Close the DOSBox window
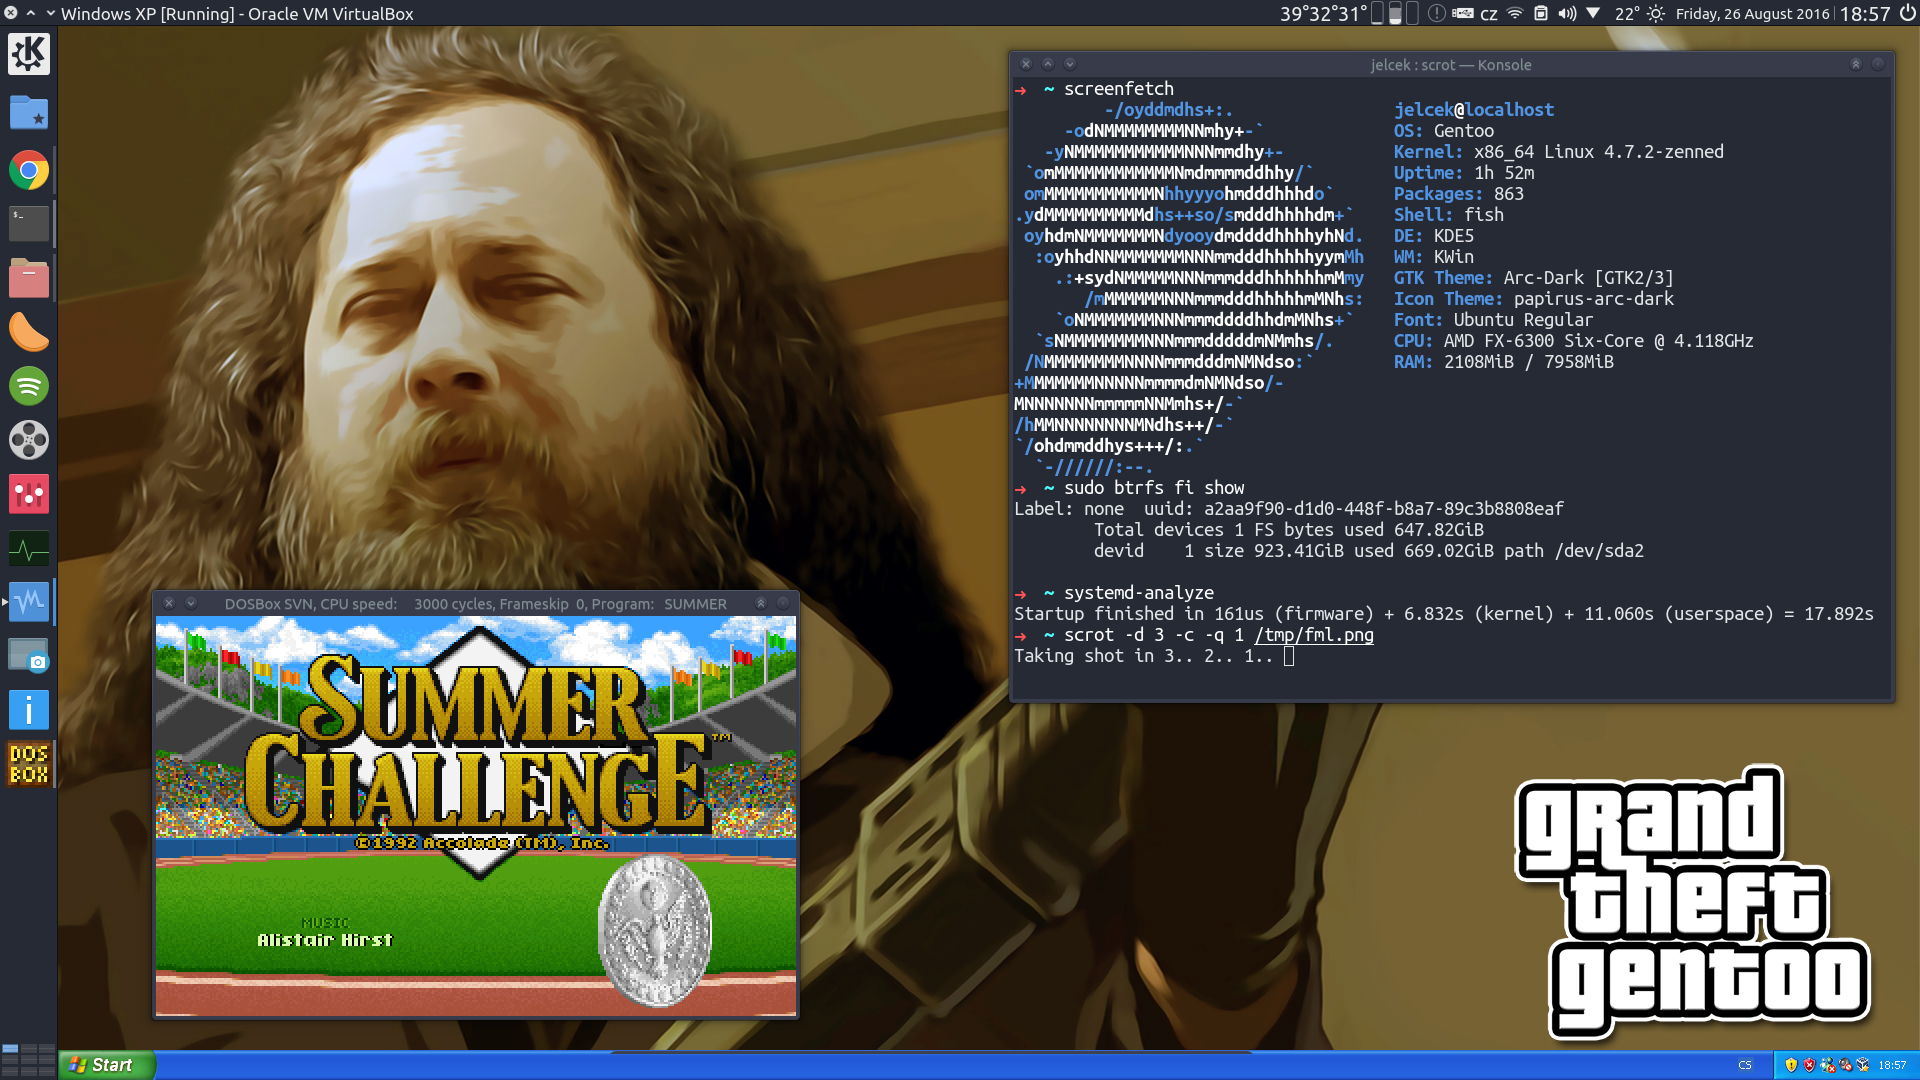Screen dimensions: 1920x1080 coord(169,603)
